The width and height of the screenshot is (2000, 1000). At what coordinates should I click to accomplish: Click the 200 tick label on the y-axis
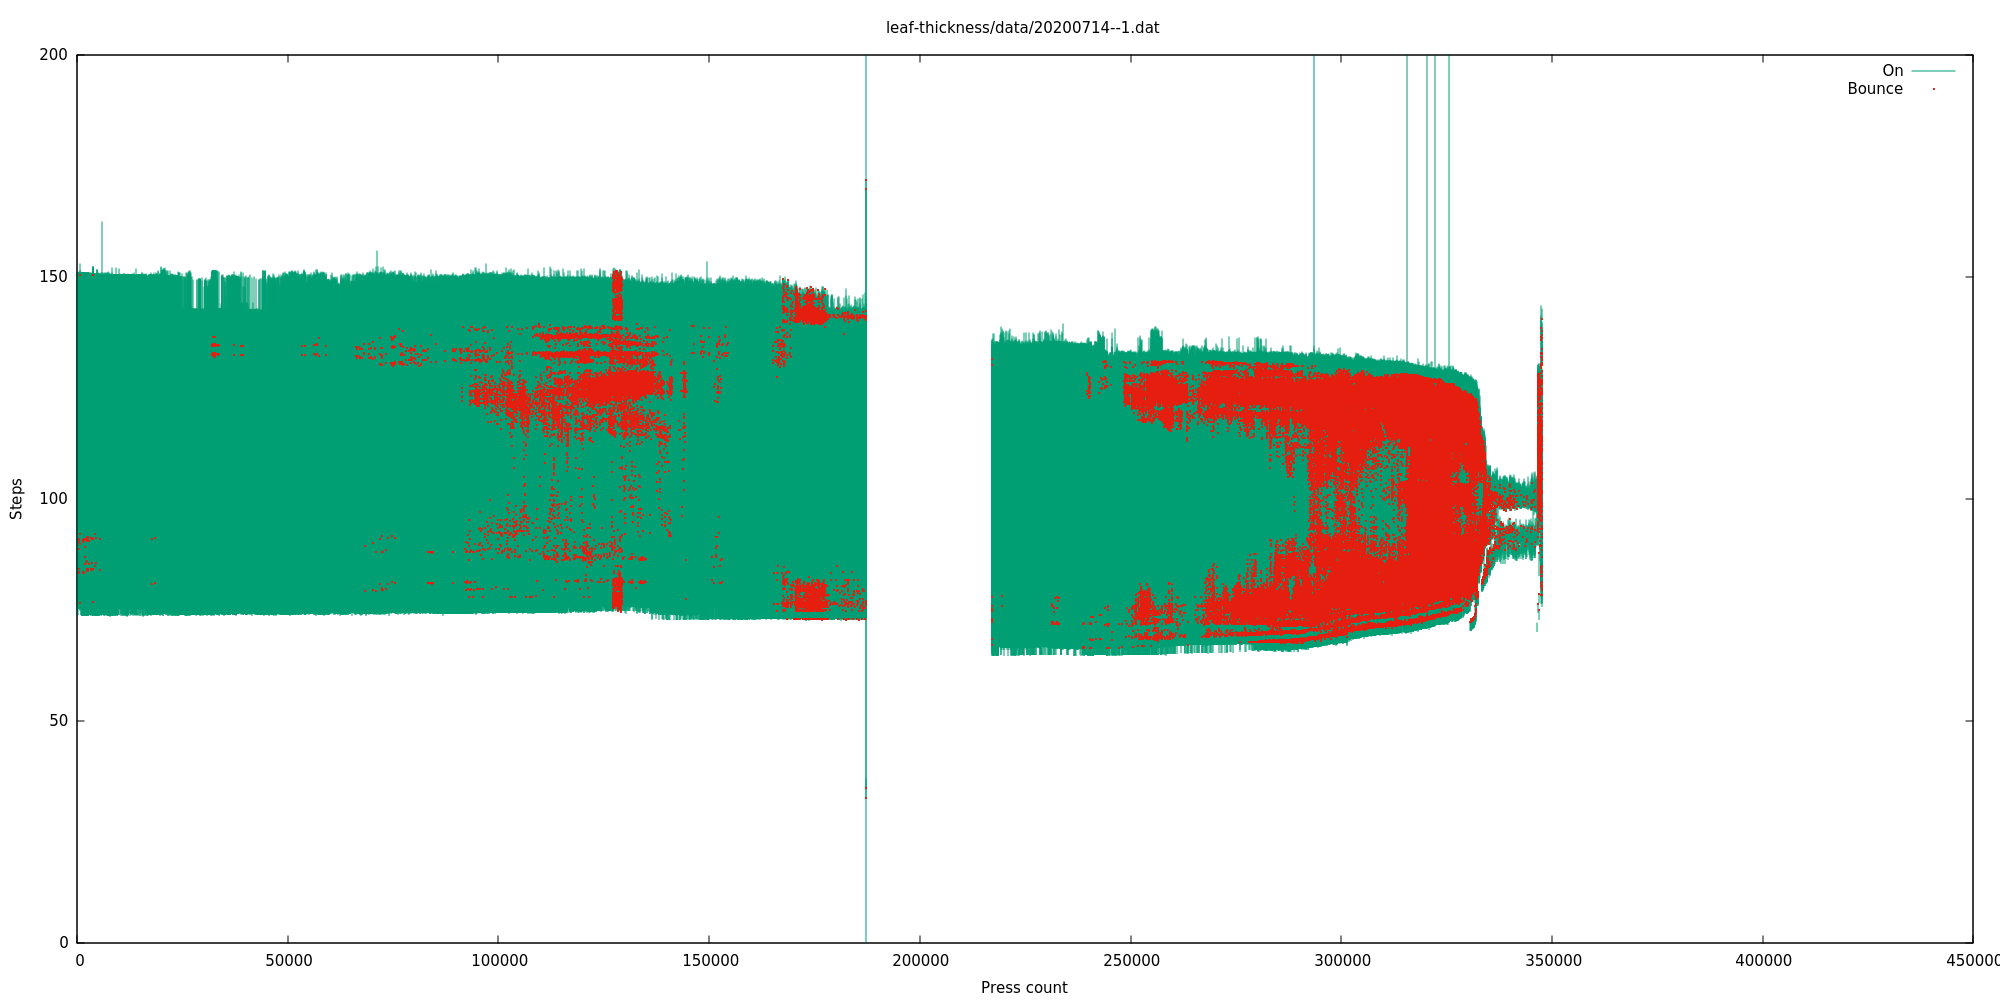[x=53, y=55]
